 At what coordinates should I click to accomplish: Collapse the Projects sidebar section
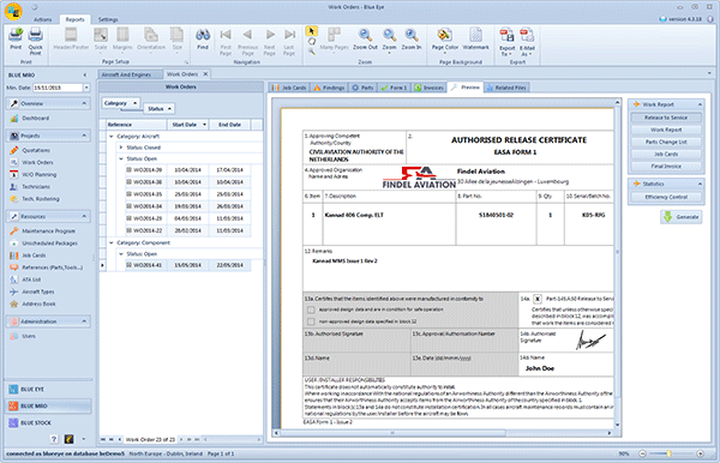coord(84,136)
